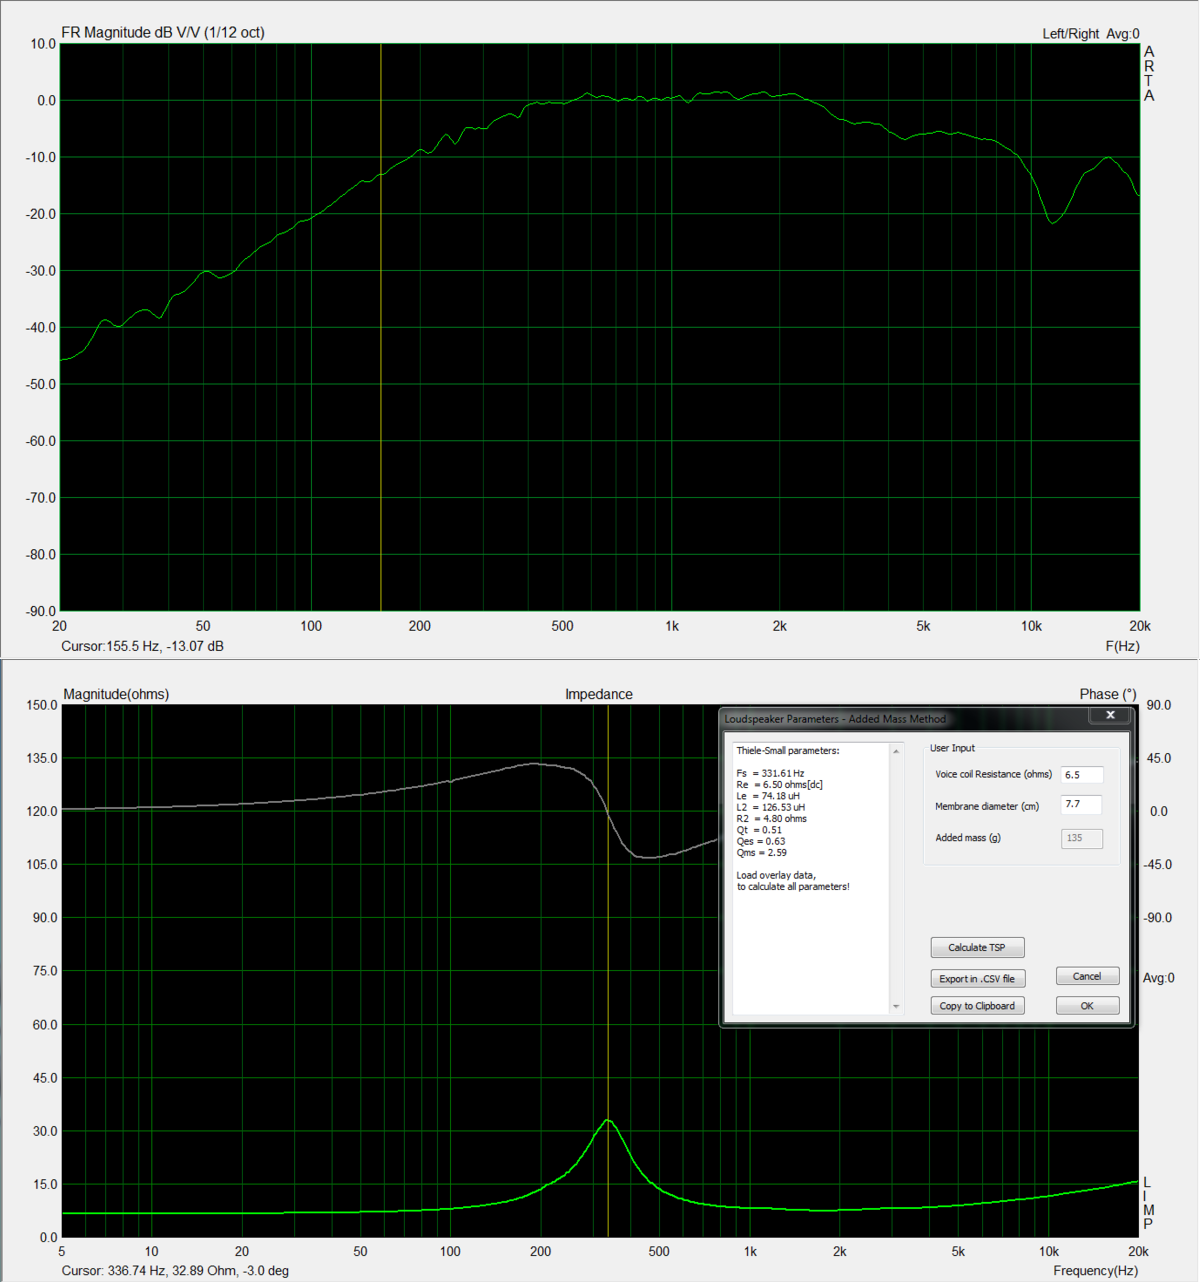
Task: Close the Added Mass Method dialog
Action: (1110, 716)
